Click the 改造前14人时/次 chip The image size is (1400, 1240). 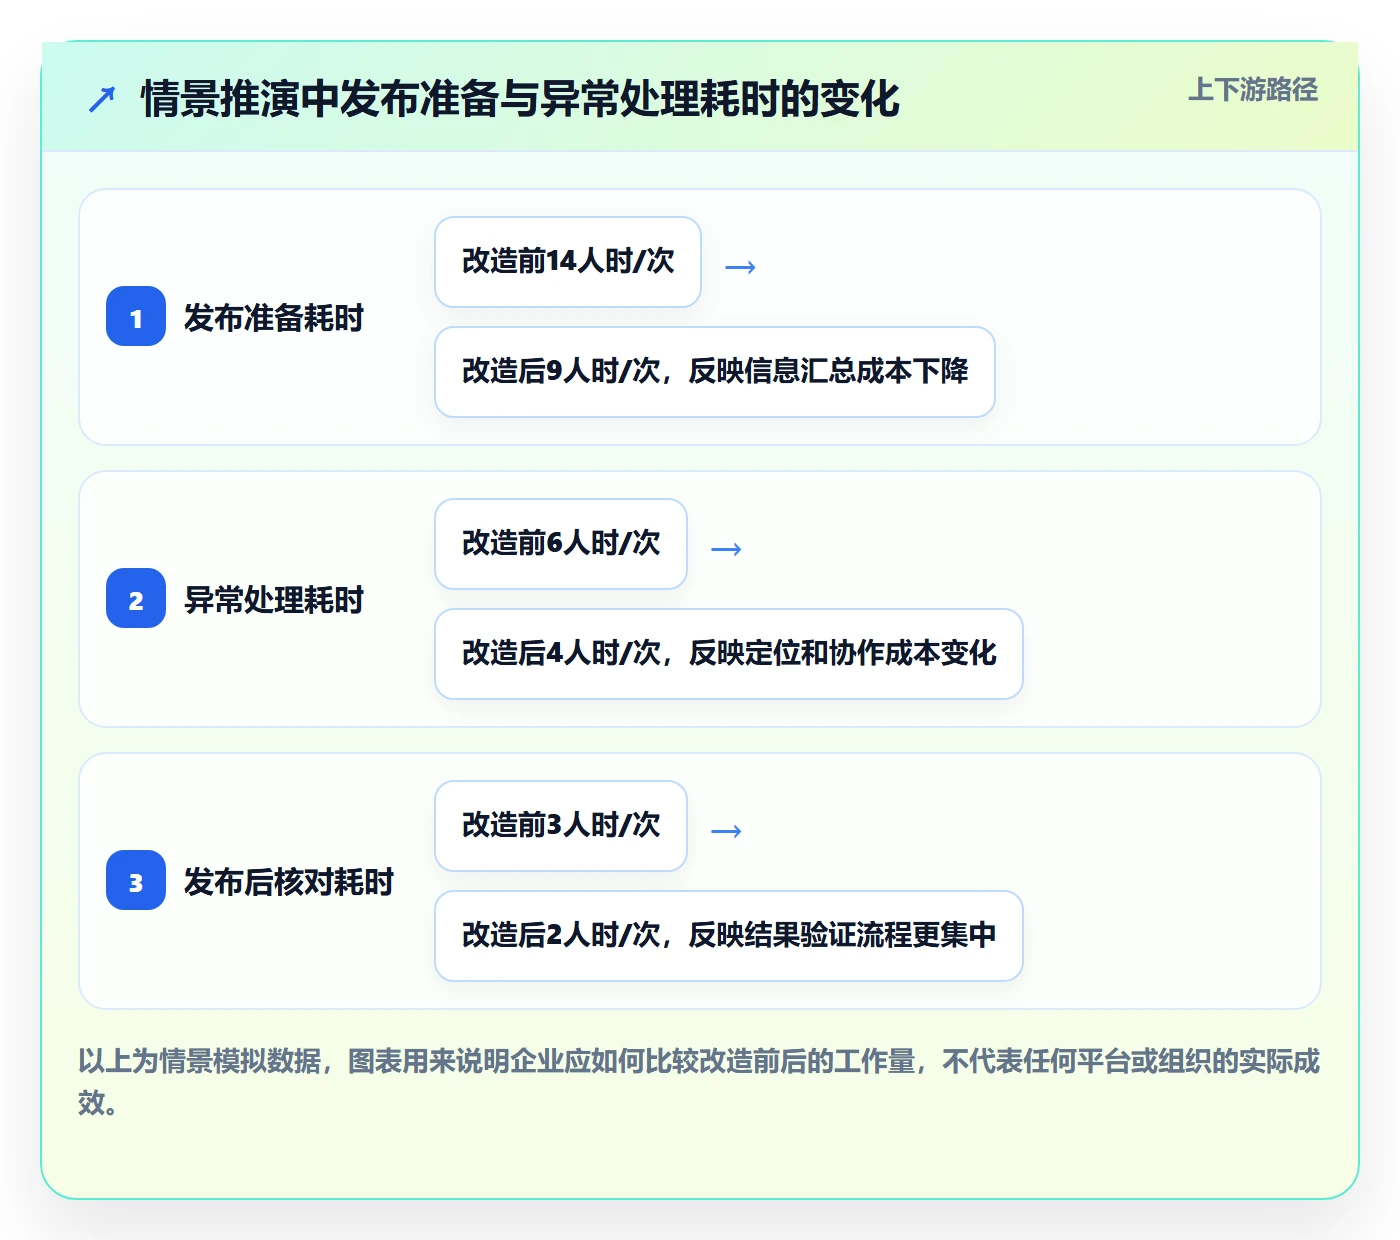tap(568, 262)
